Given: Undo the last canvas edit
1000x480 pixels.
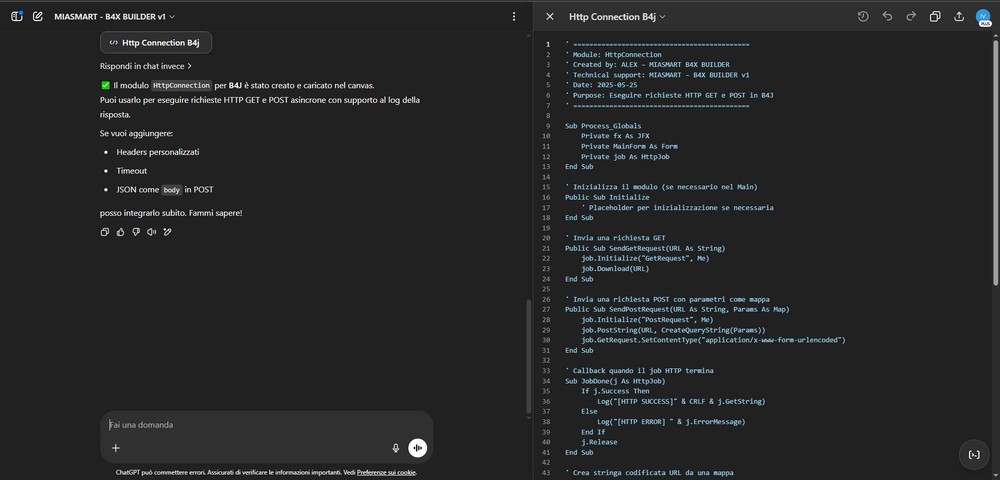Looking at the screenshot, I should [887, 17].
